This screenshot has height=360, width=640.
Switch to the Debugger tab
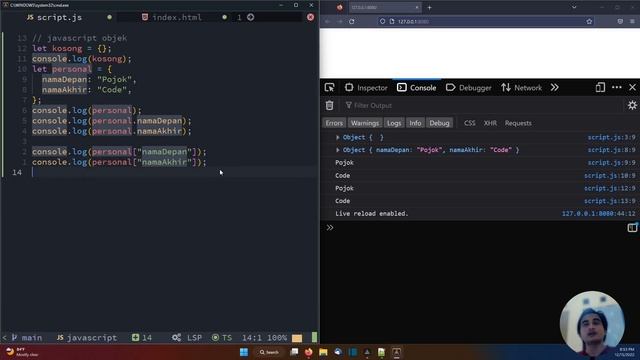tap(469, 88)
